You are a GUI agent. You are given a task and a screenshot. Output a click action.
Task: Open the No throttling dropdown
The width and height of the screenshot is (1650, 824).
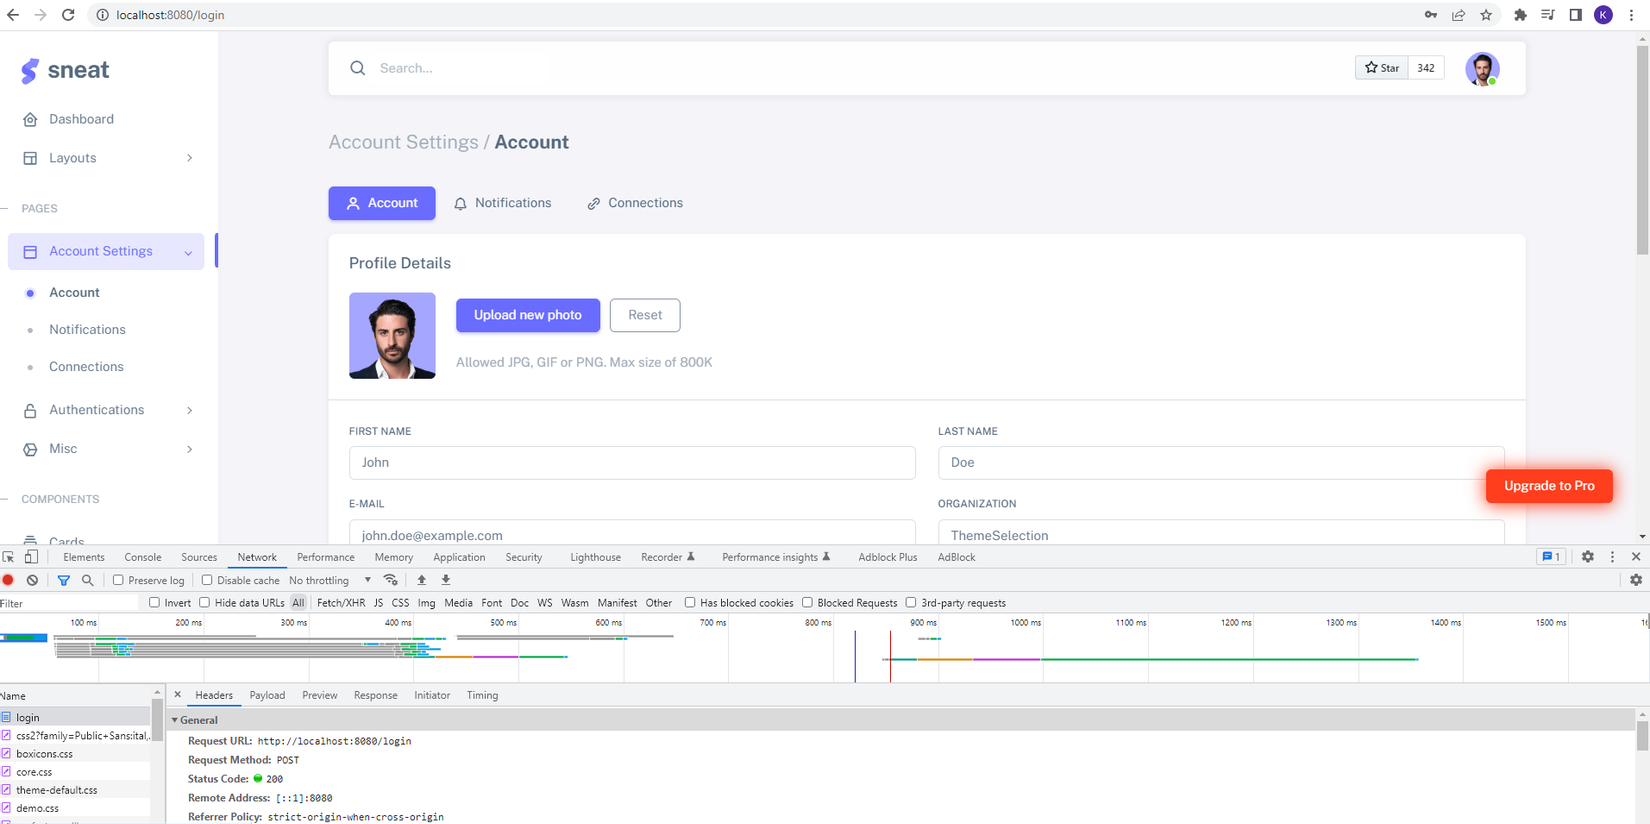(x=330, y=580)
